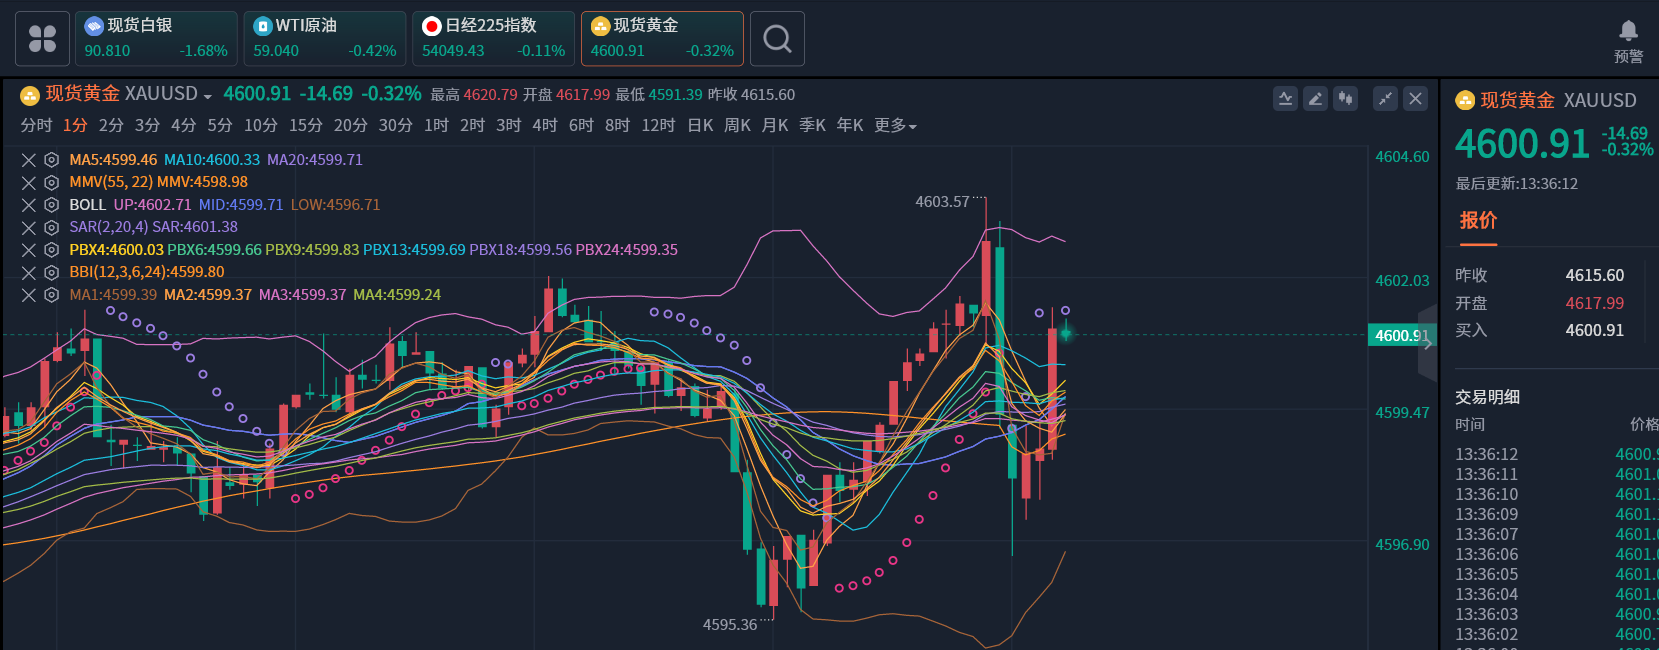Open the chart indicators icon

tap(1285, 98)
